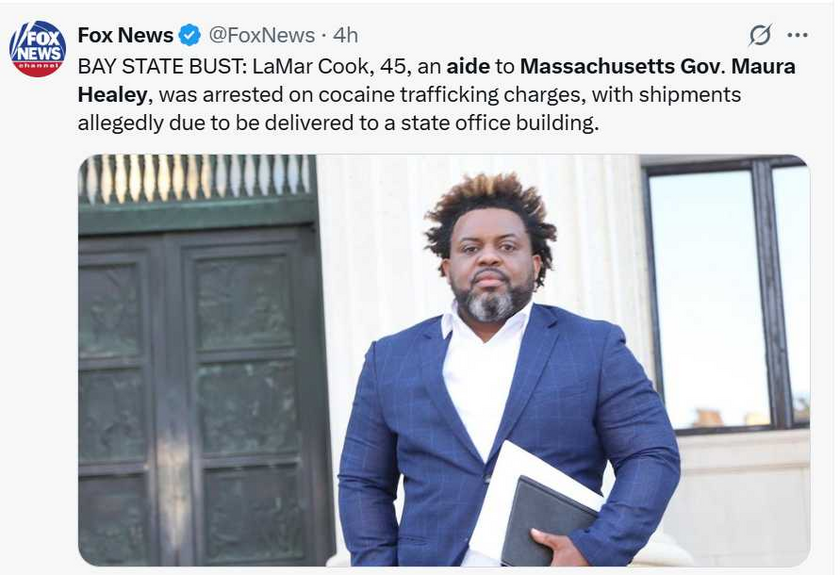This screenshot has height=575, width=840.
Task: Click the black portfolio in the photo
Action: point(545,520)
